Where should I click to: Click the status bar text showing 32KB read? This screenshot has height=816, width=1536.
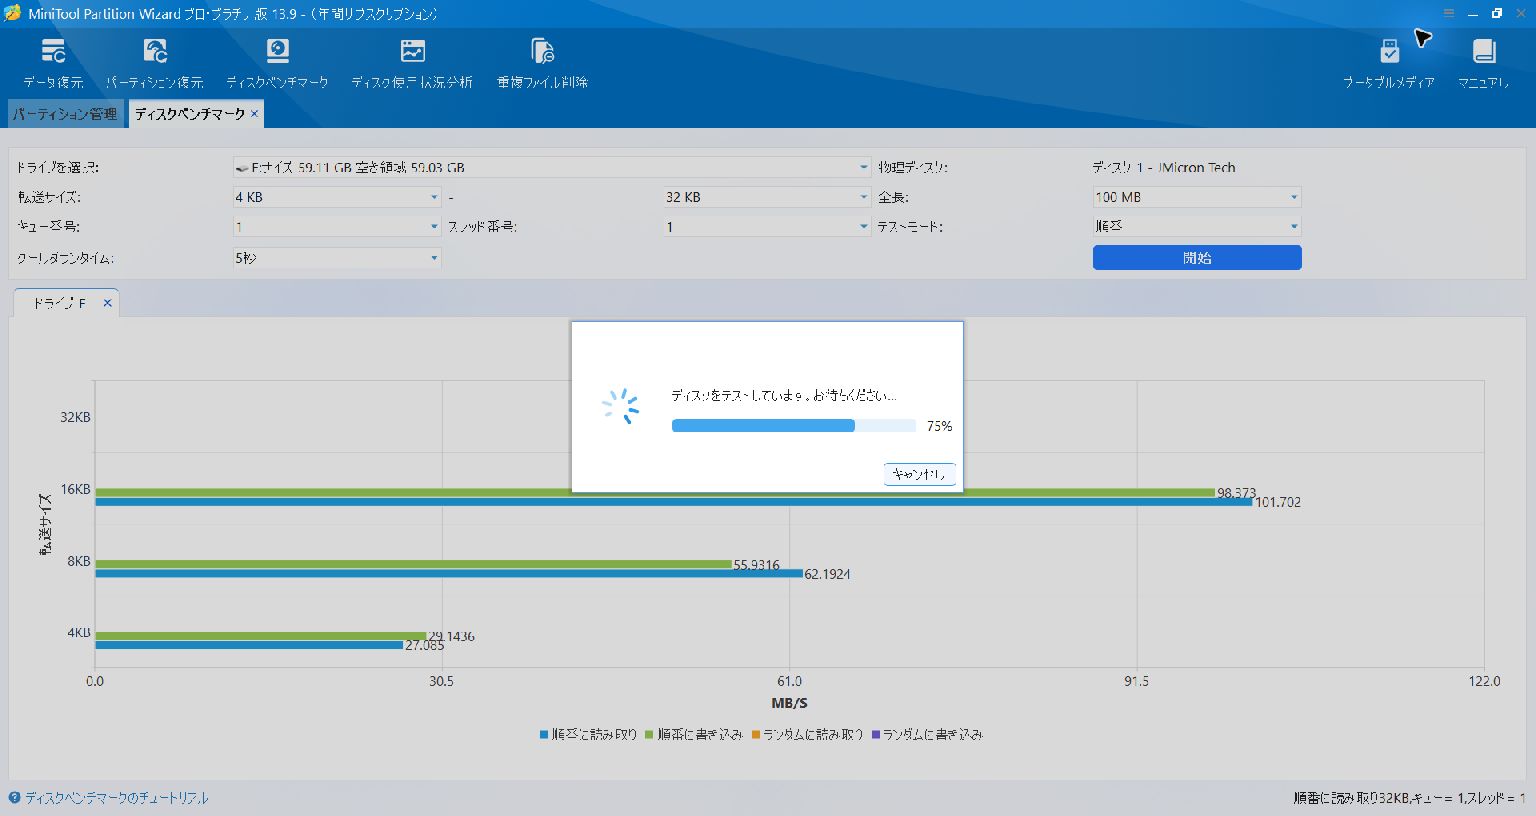[1410, 798]
